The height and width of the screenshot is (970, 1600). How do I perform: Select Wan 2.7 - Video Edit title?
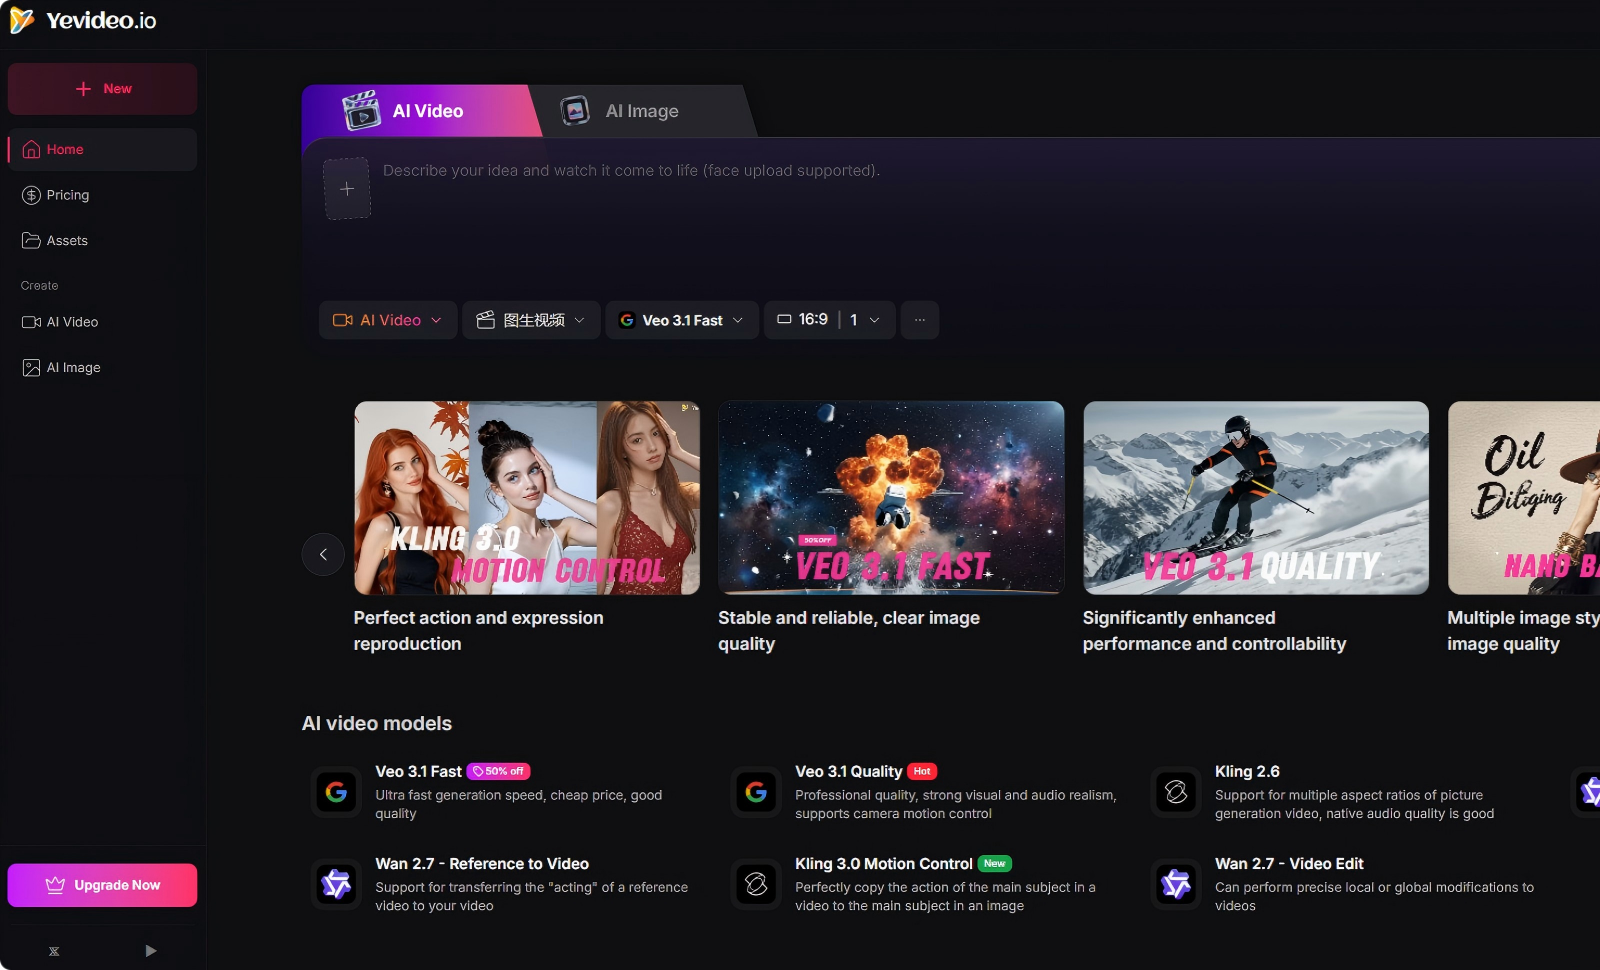tap(1289, 864)
